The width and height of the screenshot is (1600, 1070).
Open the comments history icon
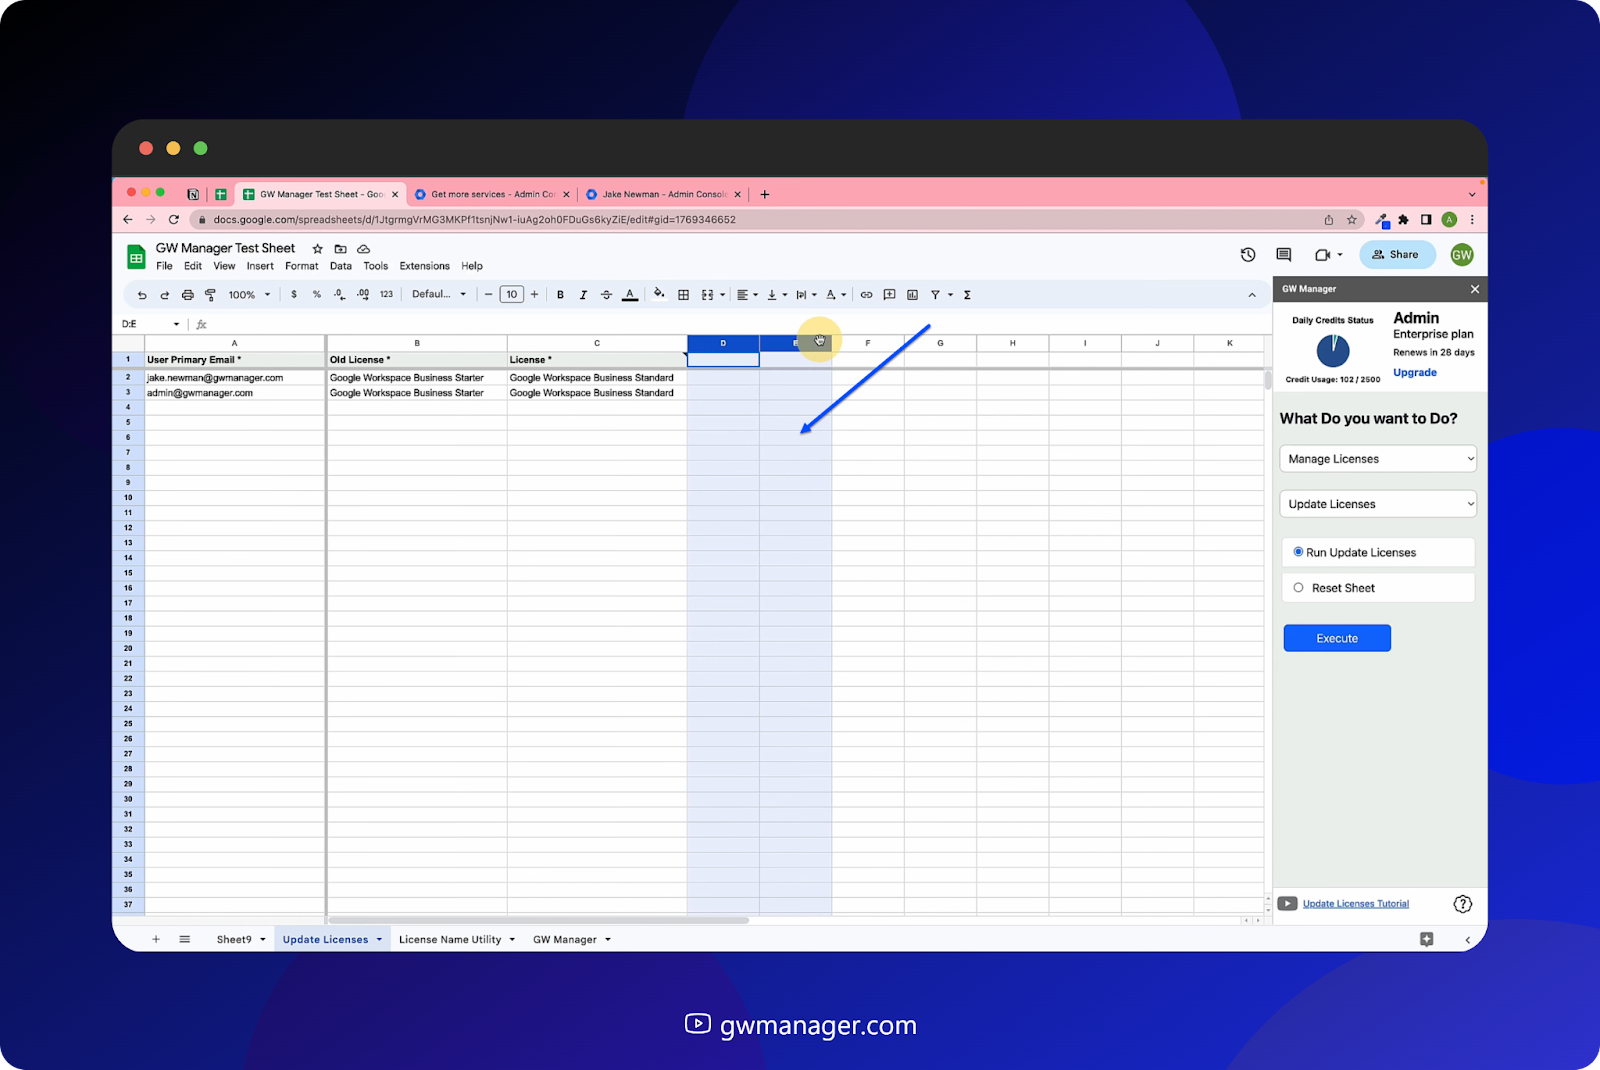coord(1284,255)
